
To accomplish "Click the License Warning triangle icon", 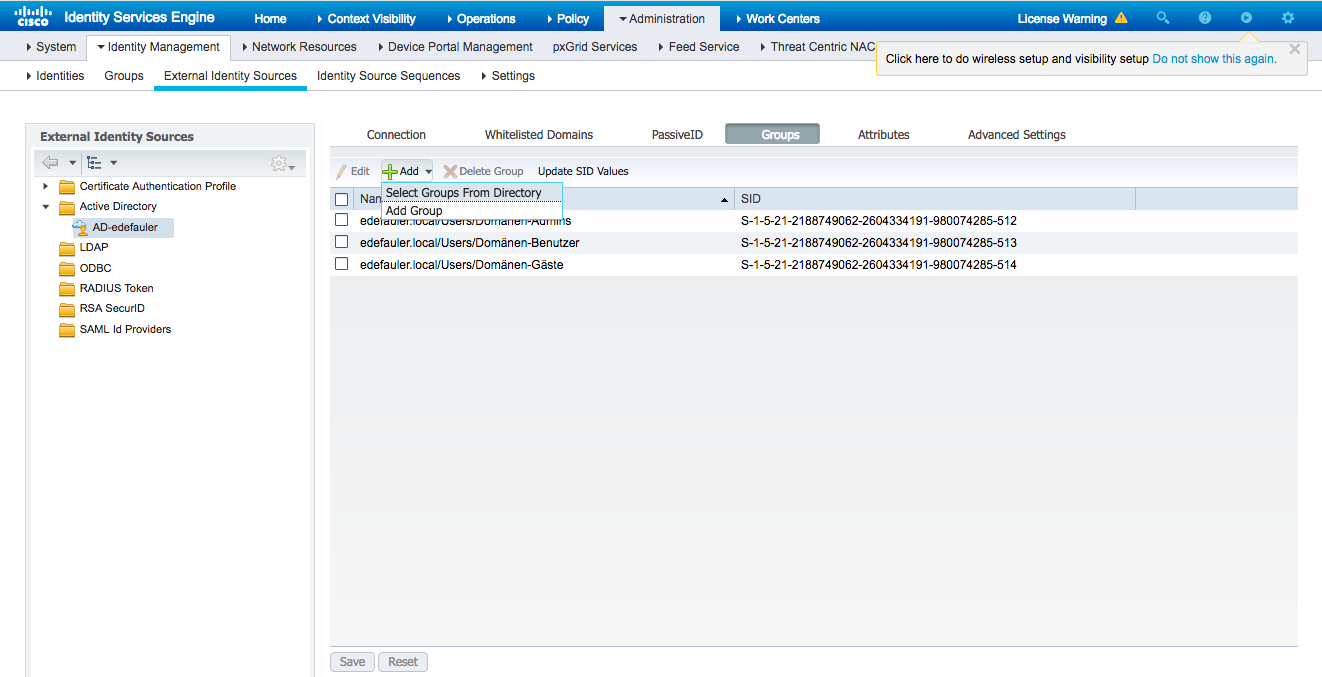I will 1121,18.
